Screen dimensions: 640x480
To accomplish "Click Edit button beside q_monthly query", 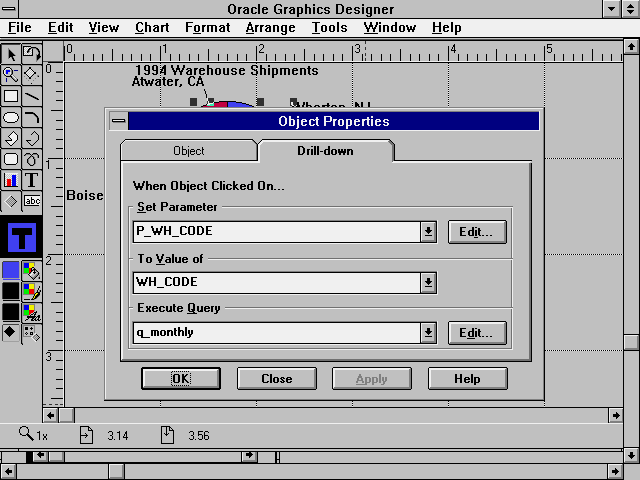I will [x=476, y=333].
